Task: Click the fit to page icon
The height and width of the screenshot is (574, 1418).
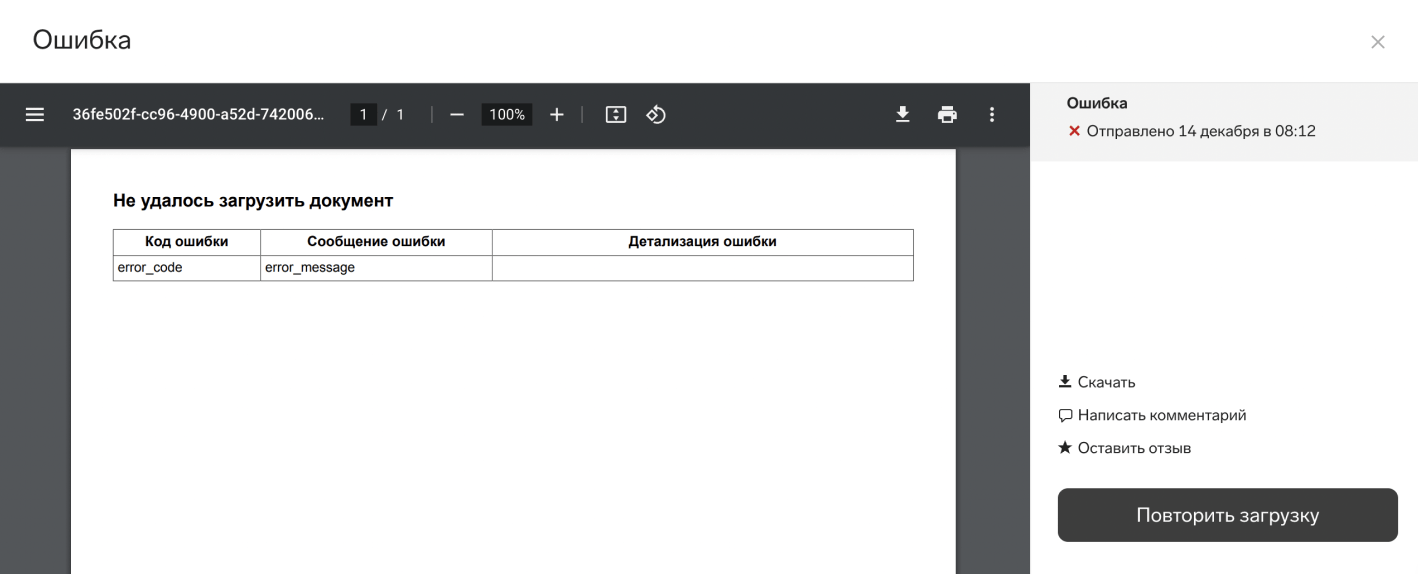Action: [x=616, y=115]
